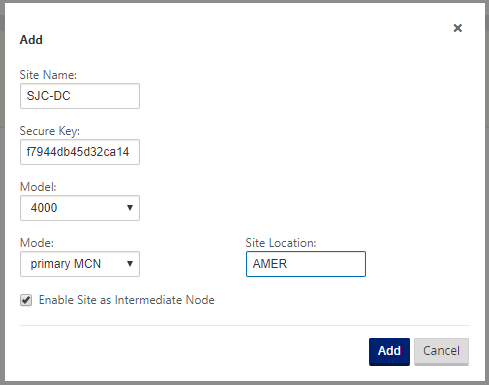Open the Mode dropdown showing primary MCN
Image resolution: width=489 pixels, height=385 pixels.
(x=80, y=264)
